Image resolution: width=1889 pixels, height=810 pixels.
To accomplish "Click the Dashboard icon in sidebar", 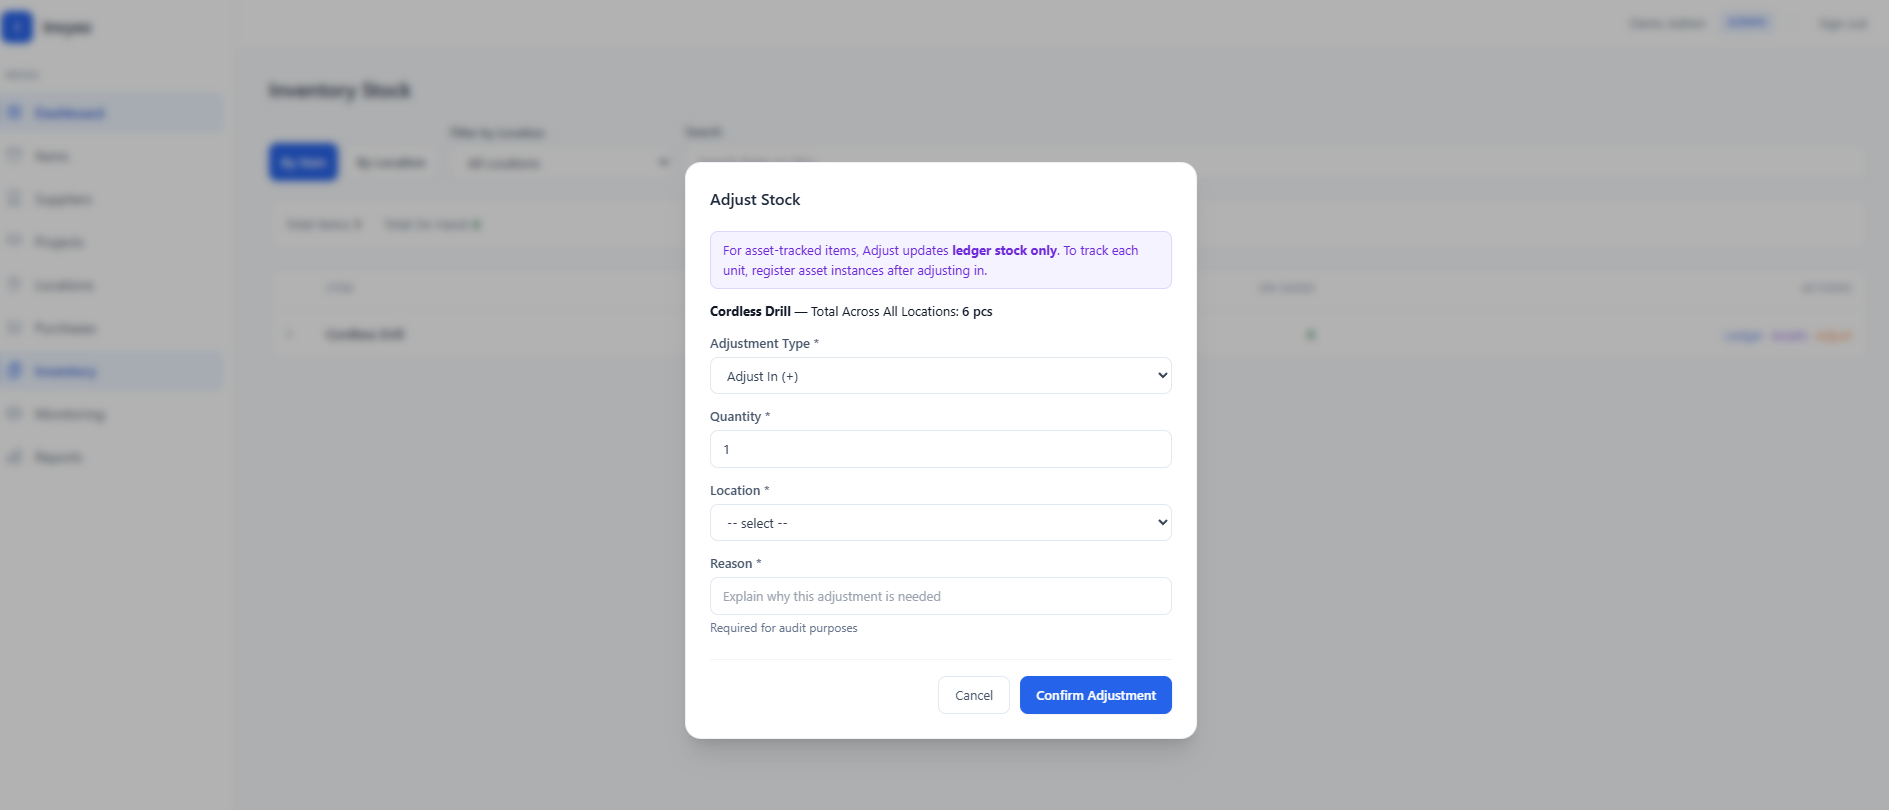I will [x=15, y=112].
